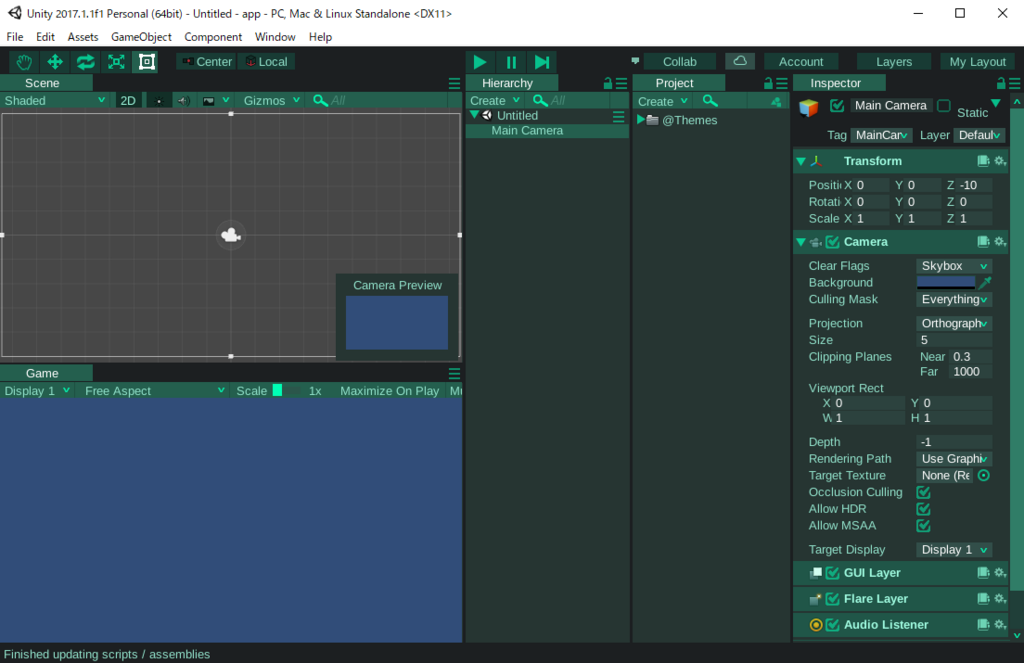The height and width of the screenshot is (663, 1024).
Task: Toggle scene lighting icon
Action: [x=159, y=101]
